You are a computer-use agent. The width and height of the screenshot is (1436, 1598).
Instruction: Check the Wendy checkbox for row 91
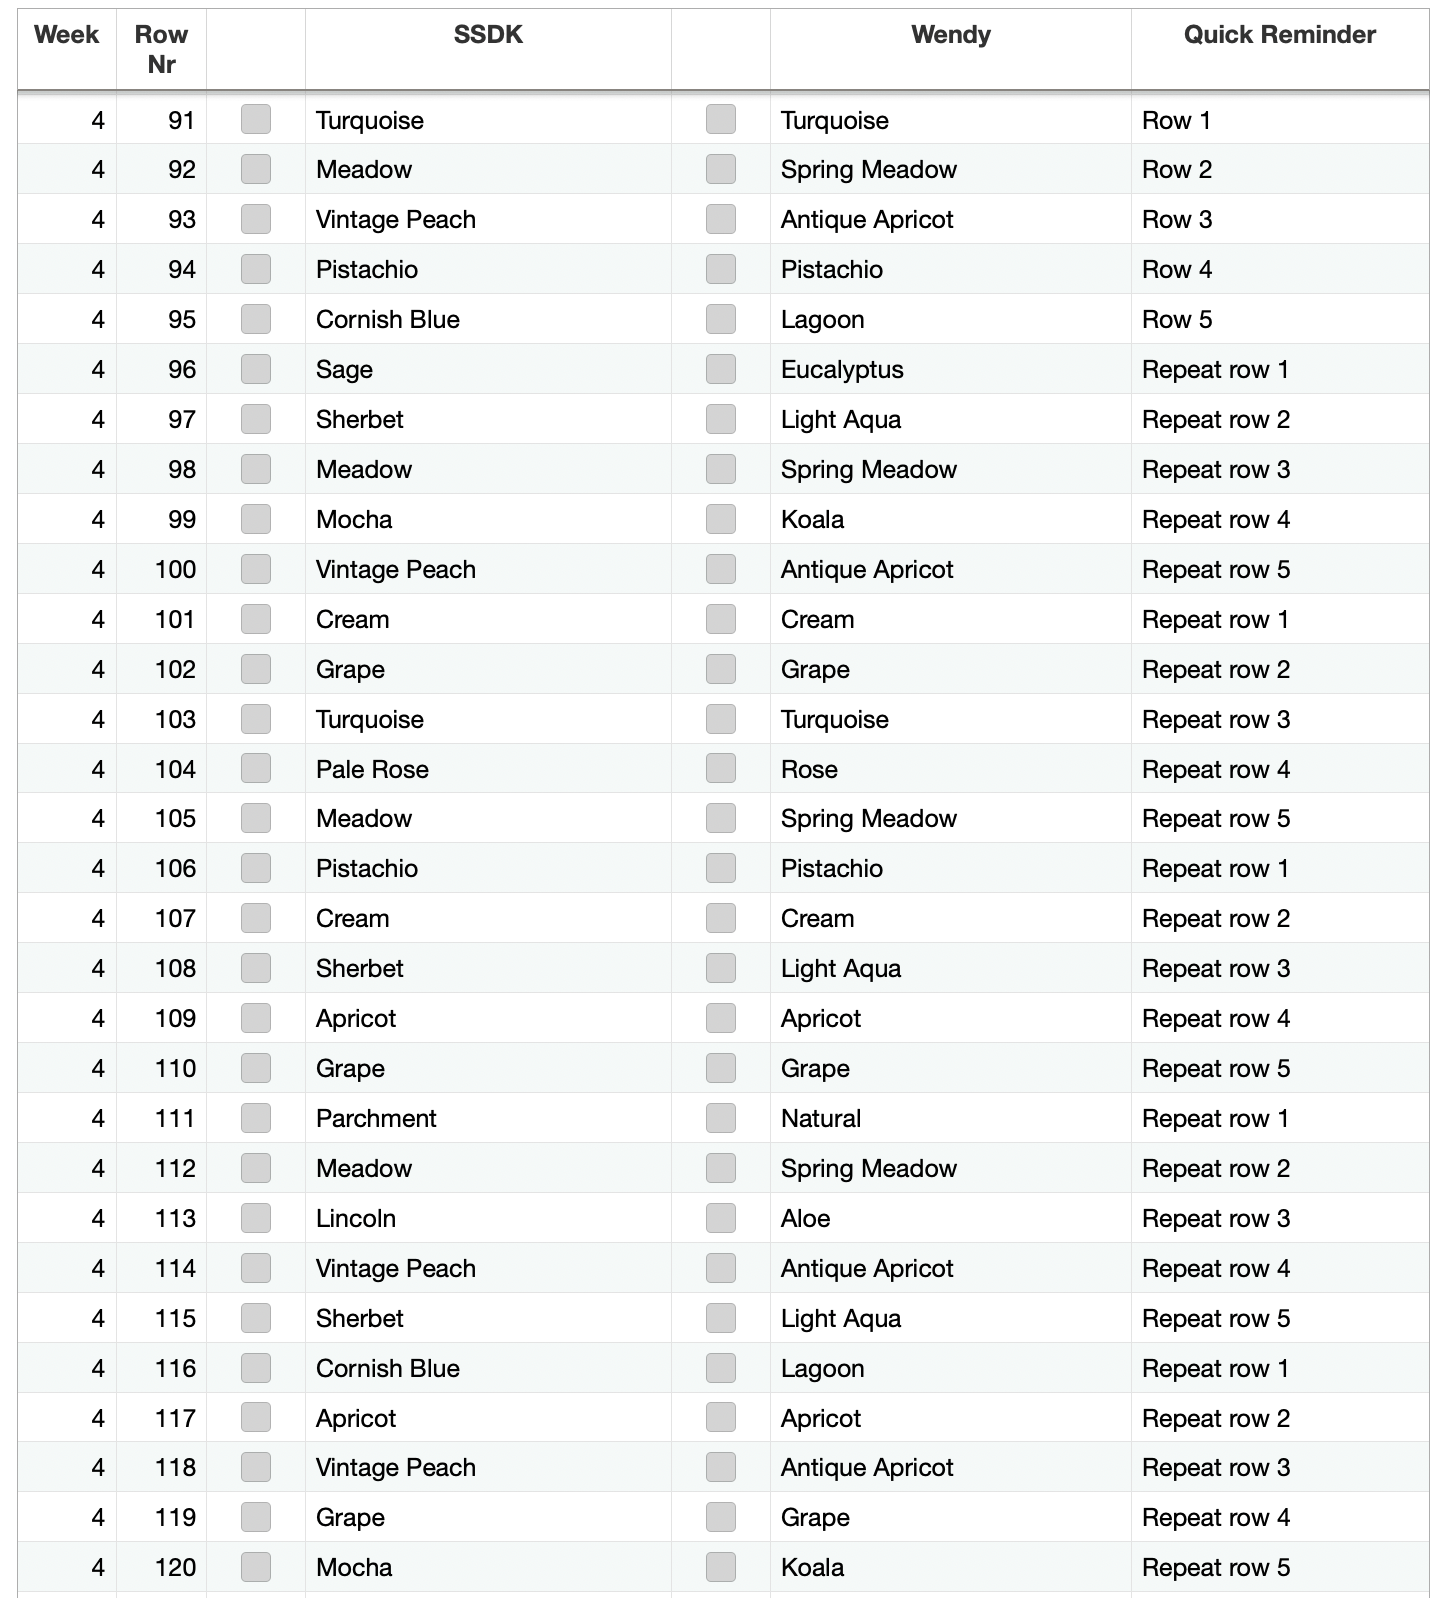tap(721, 119)
